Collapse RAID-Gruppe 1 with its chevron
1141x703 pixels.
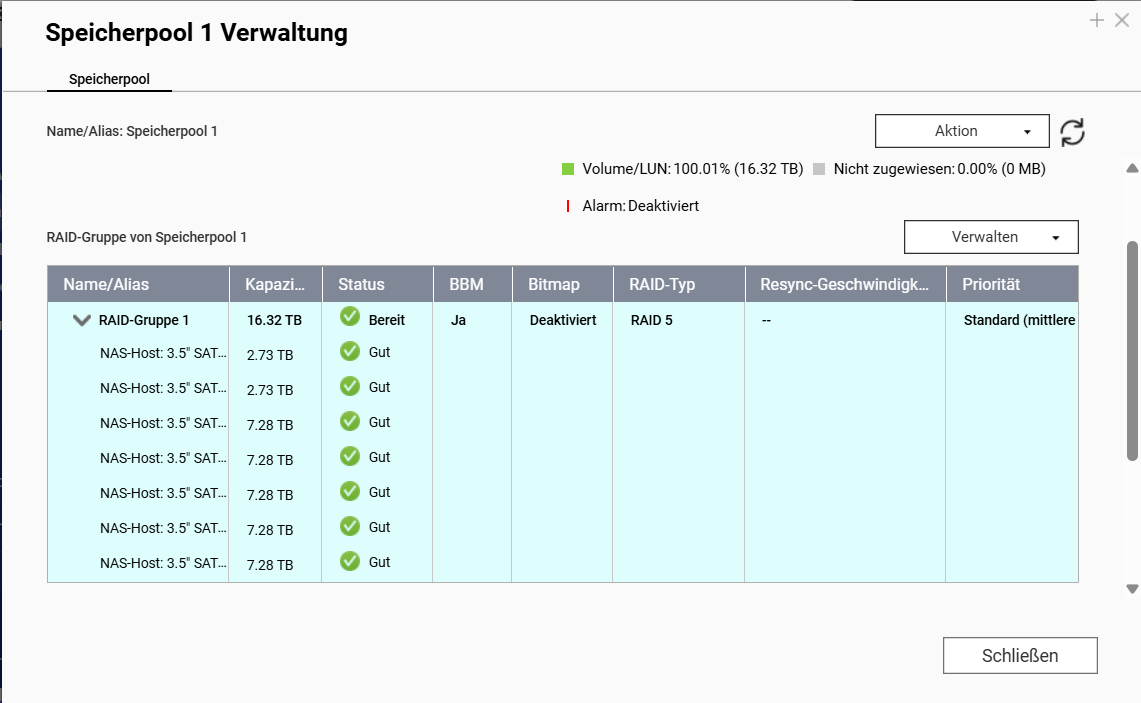[x=81, y=321]
